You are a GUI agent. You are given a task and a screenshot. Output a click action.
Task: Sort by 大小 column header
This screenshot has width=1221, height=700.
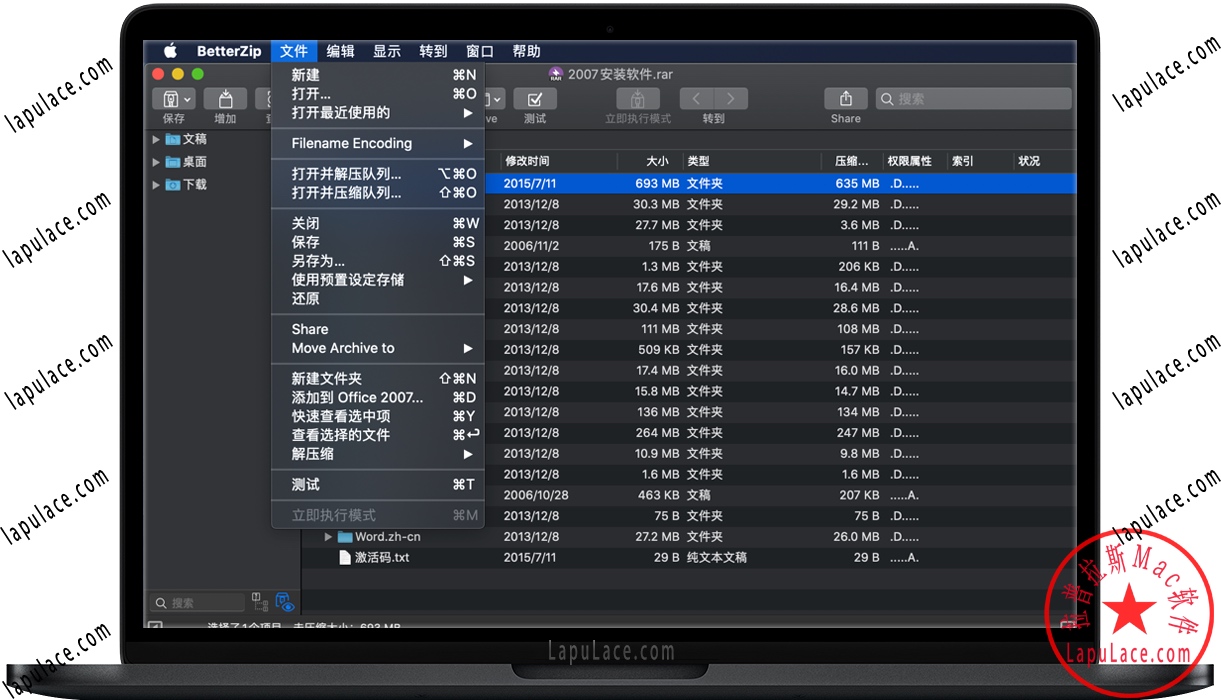coord(650,161)
